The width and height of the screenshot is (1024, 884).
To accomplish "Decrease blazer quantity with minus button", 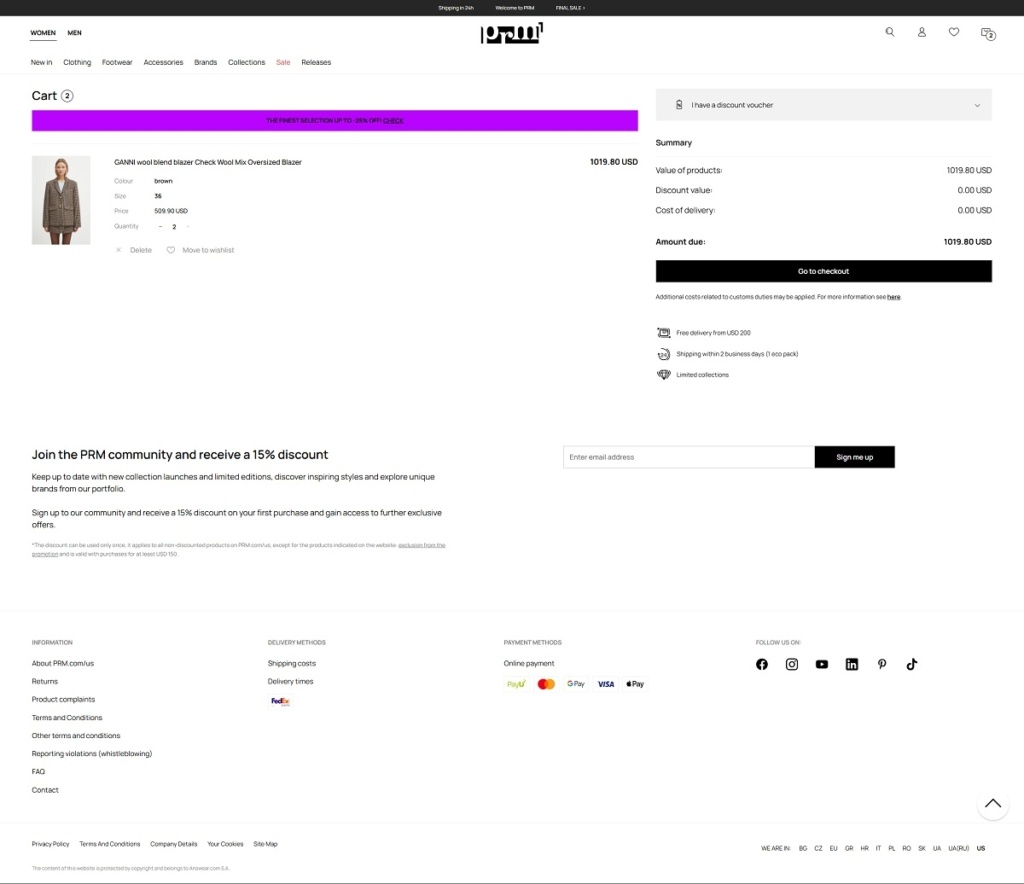I will pos(160,227).
